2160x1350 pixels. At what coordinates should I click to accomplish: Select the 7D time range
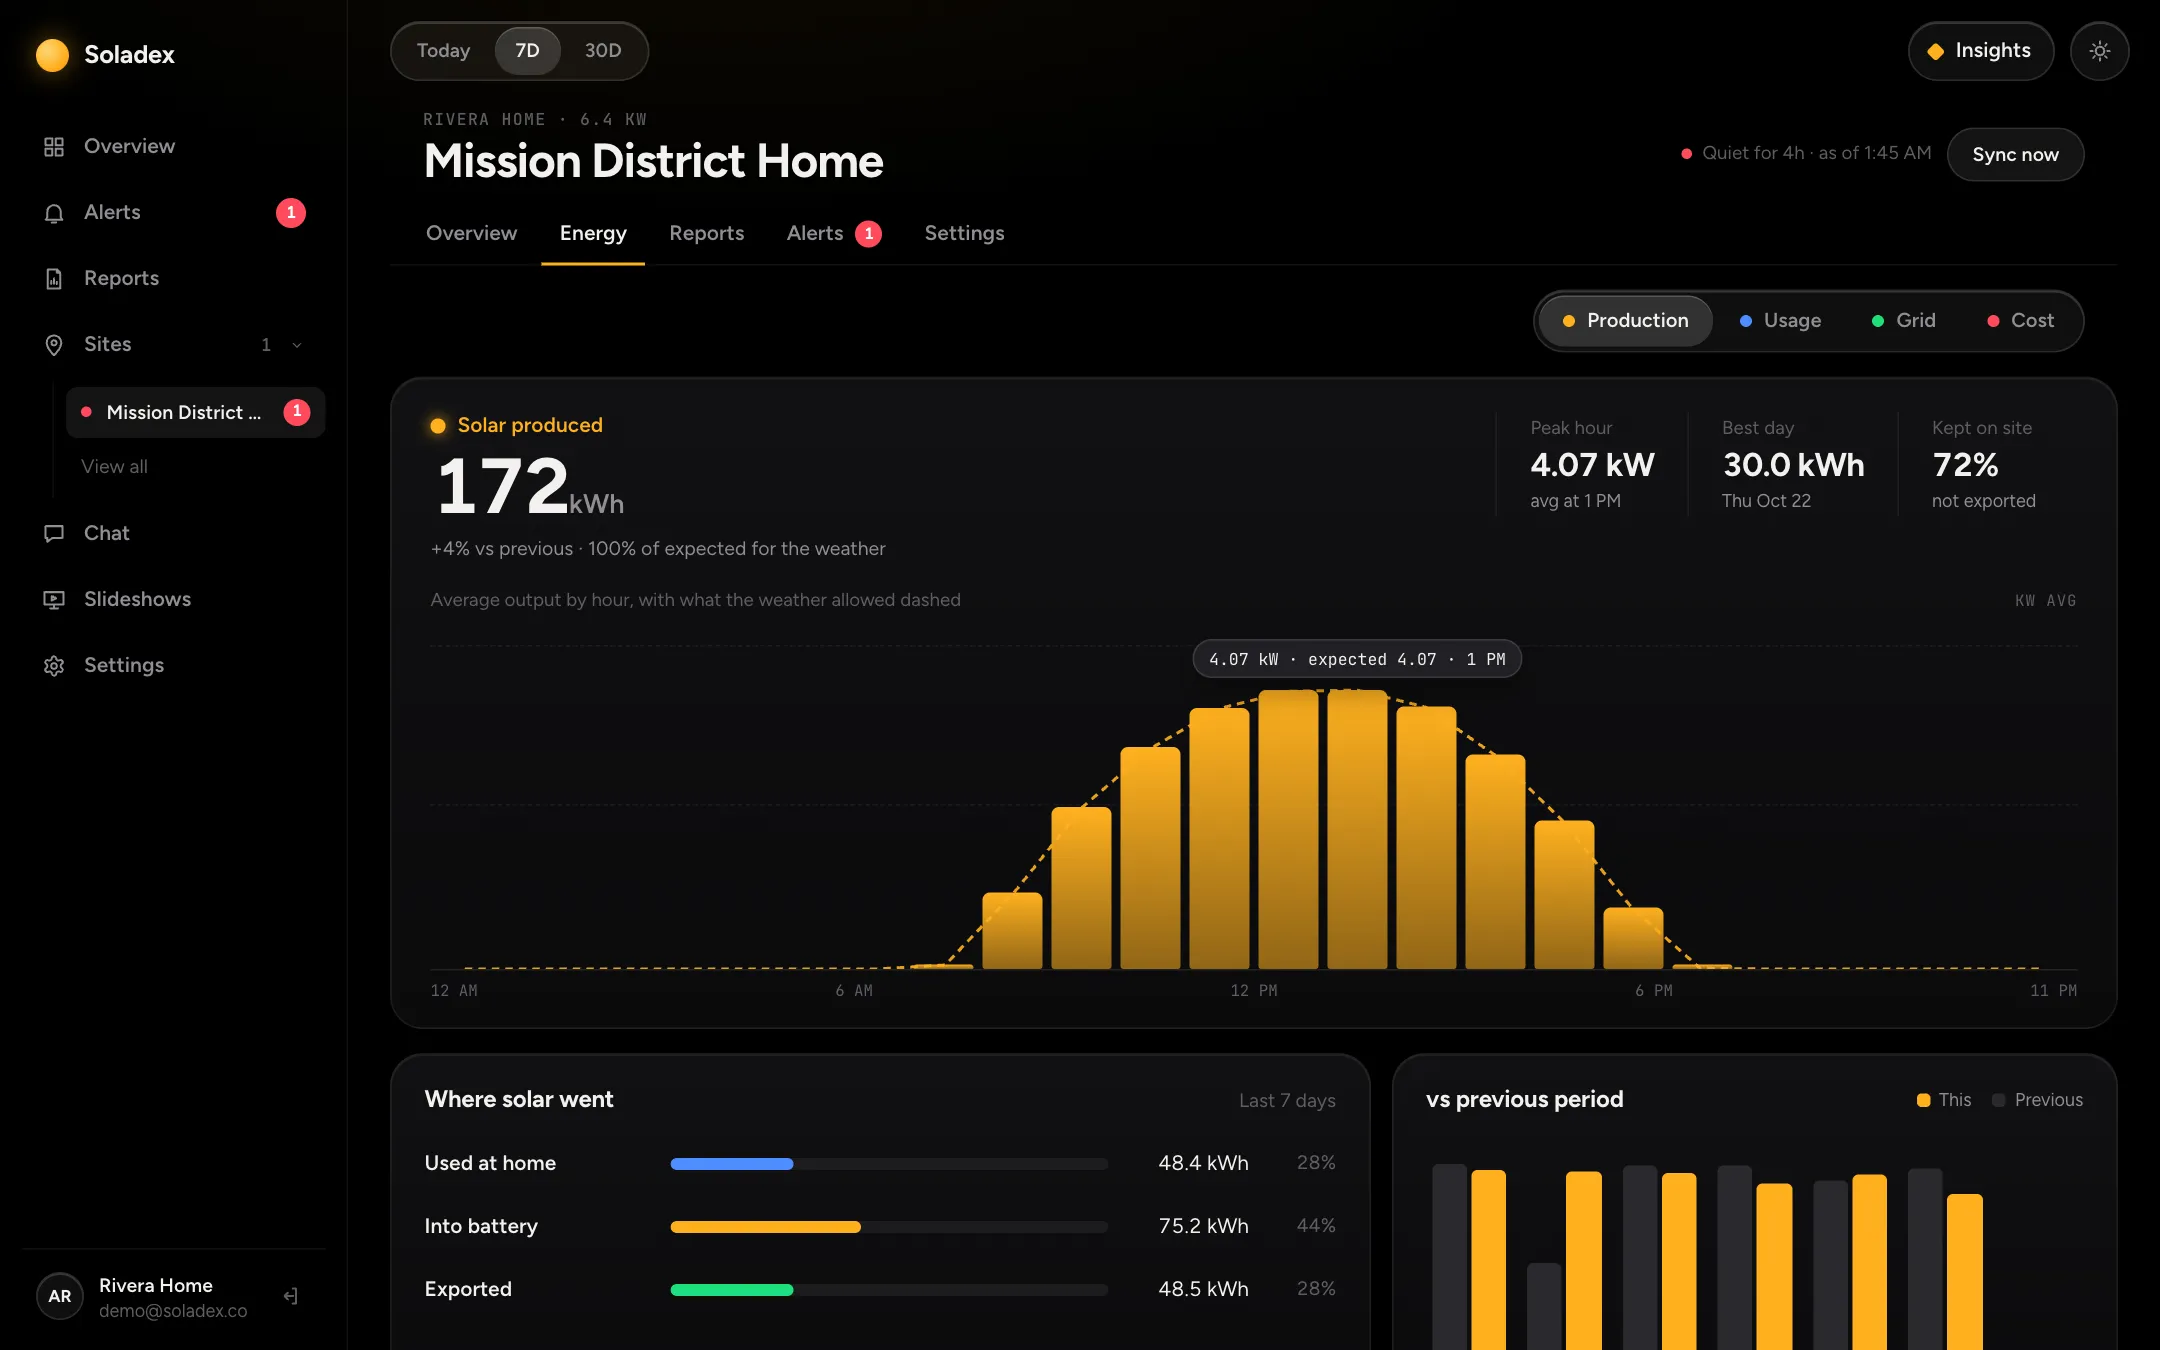pyautogui.click(x=527, y=51)
